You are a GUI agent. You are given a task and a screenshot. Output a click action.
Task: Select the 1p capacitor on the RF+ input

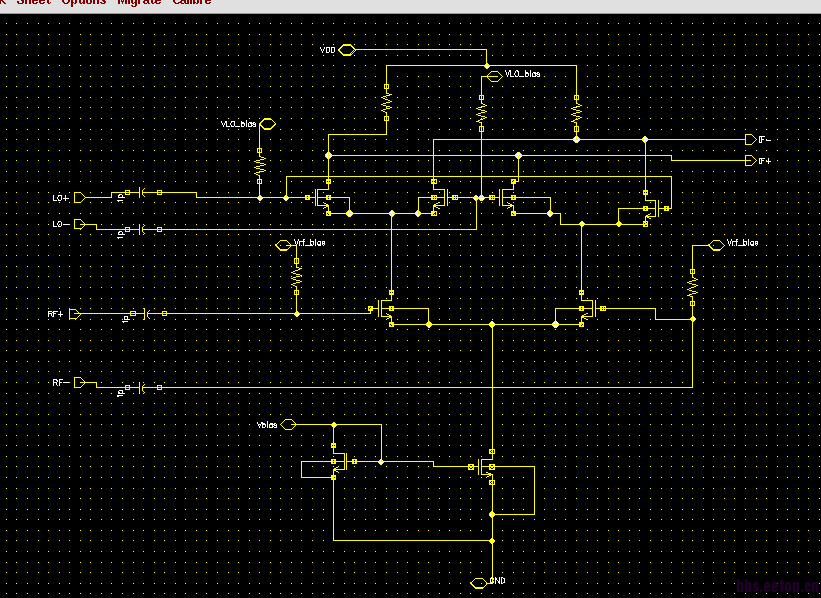tap(148, 314)
